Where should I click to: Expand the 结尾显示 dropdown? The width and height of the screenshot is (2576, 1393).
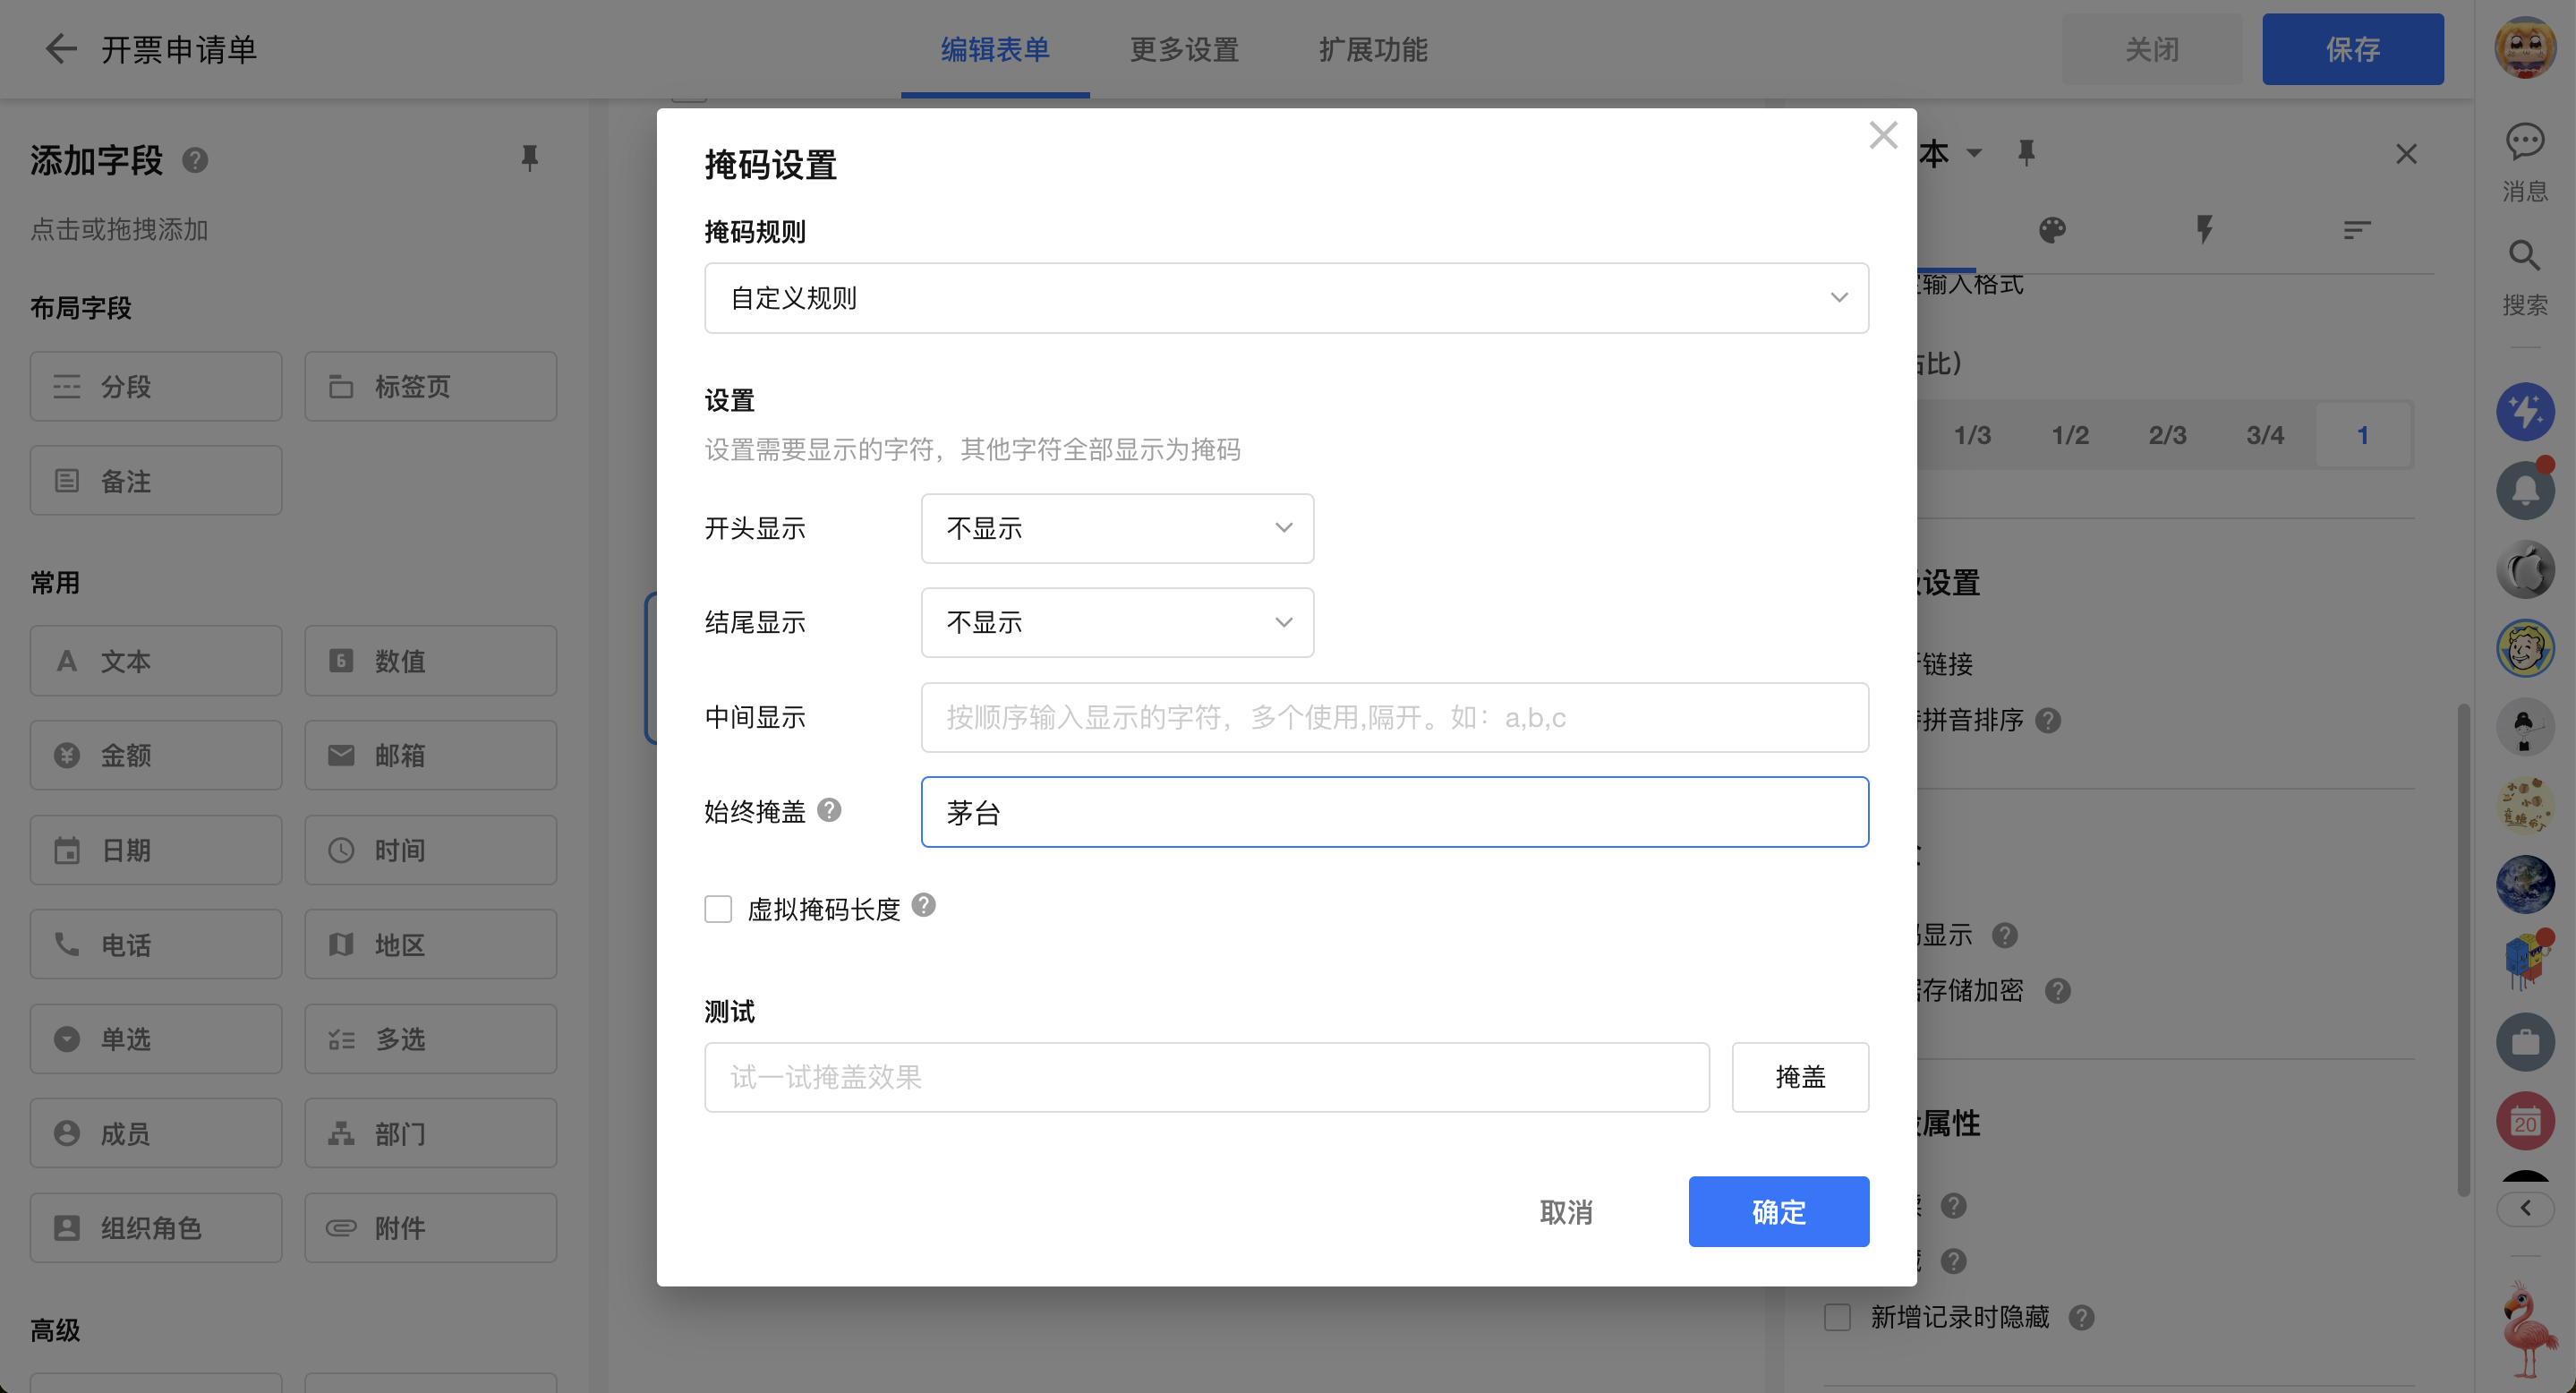(1116, 623)
